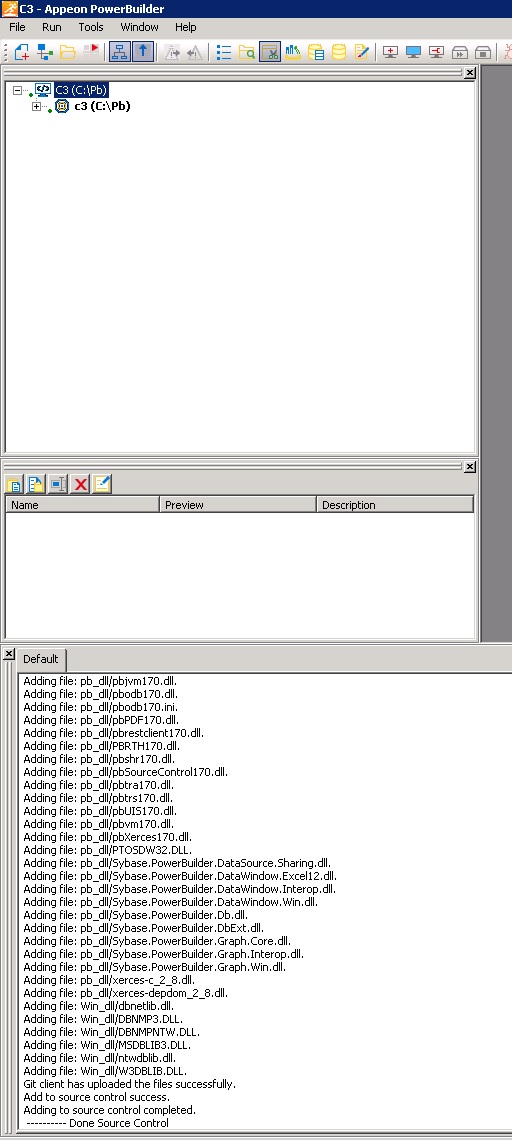This screenshot has width=512, height=1140.
Task: Close the System Tree pane
Action: coord(470,73)
